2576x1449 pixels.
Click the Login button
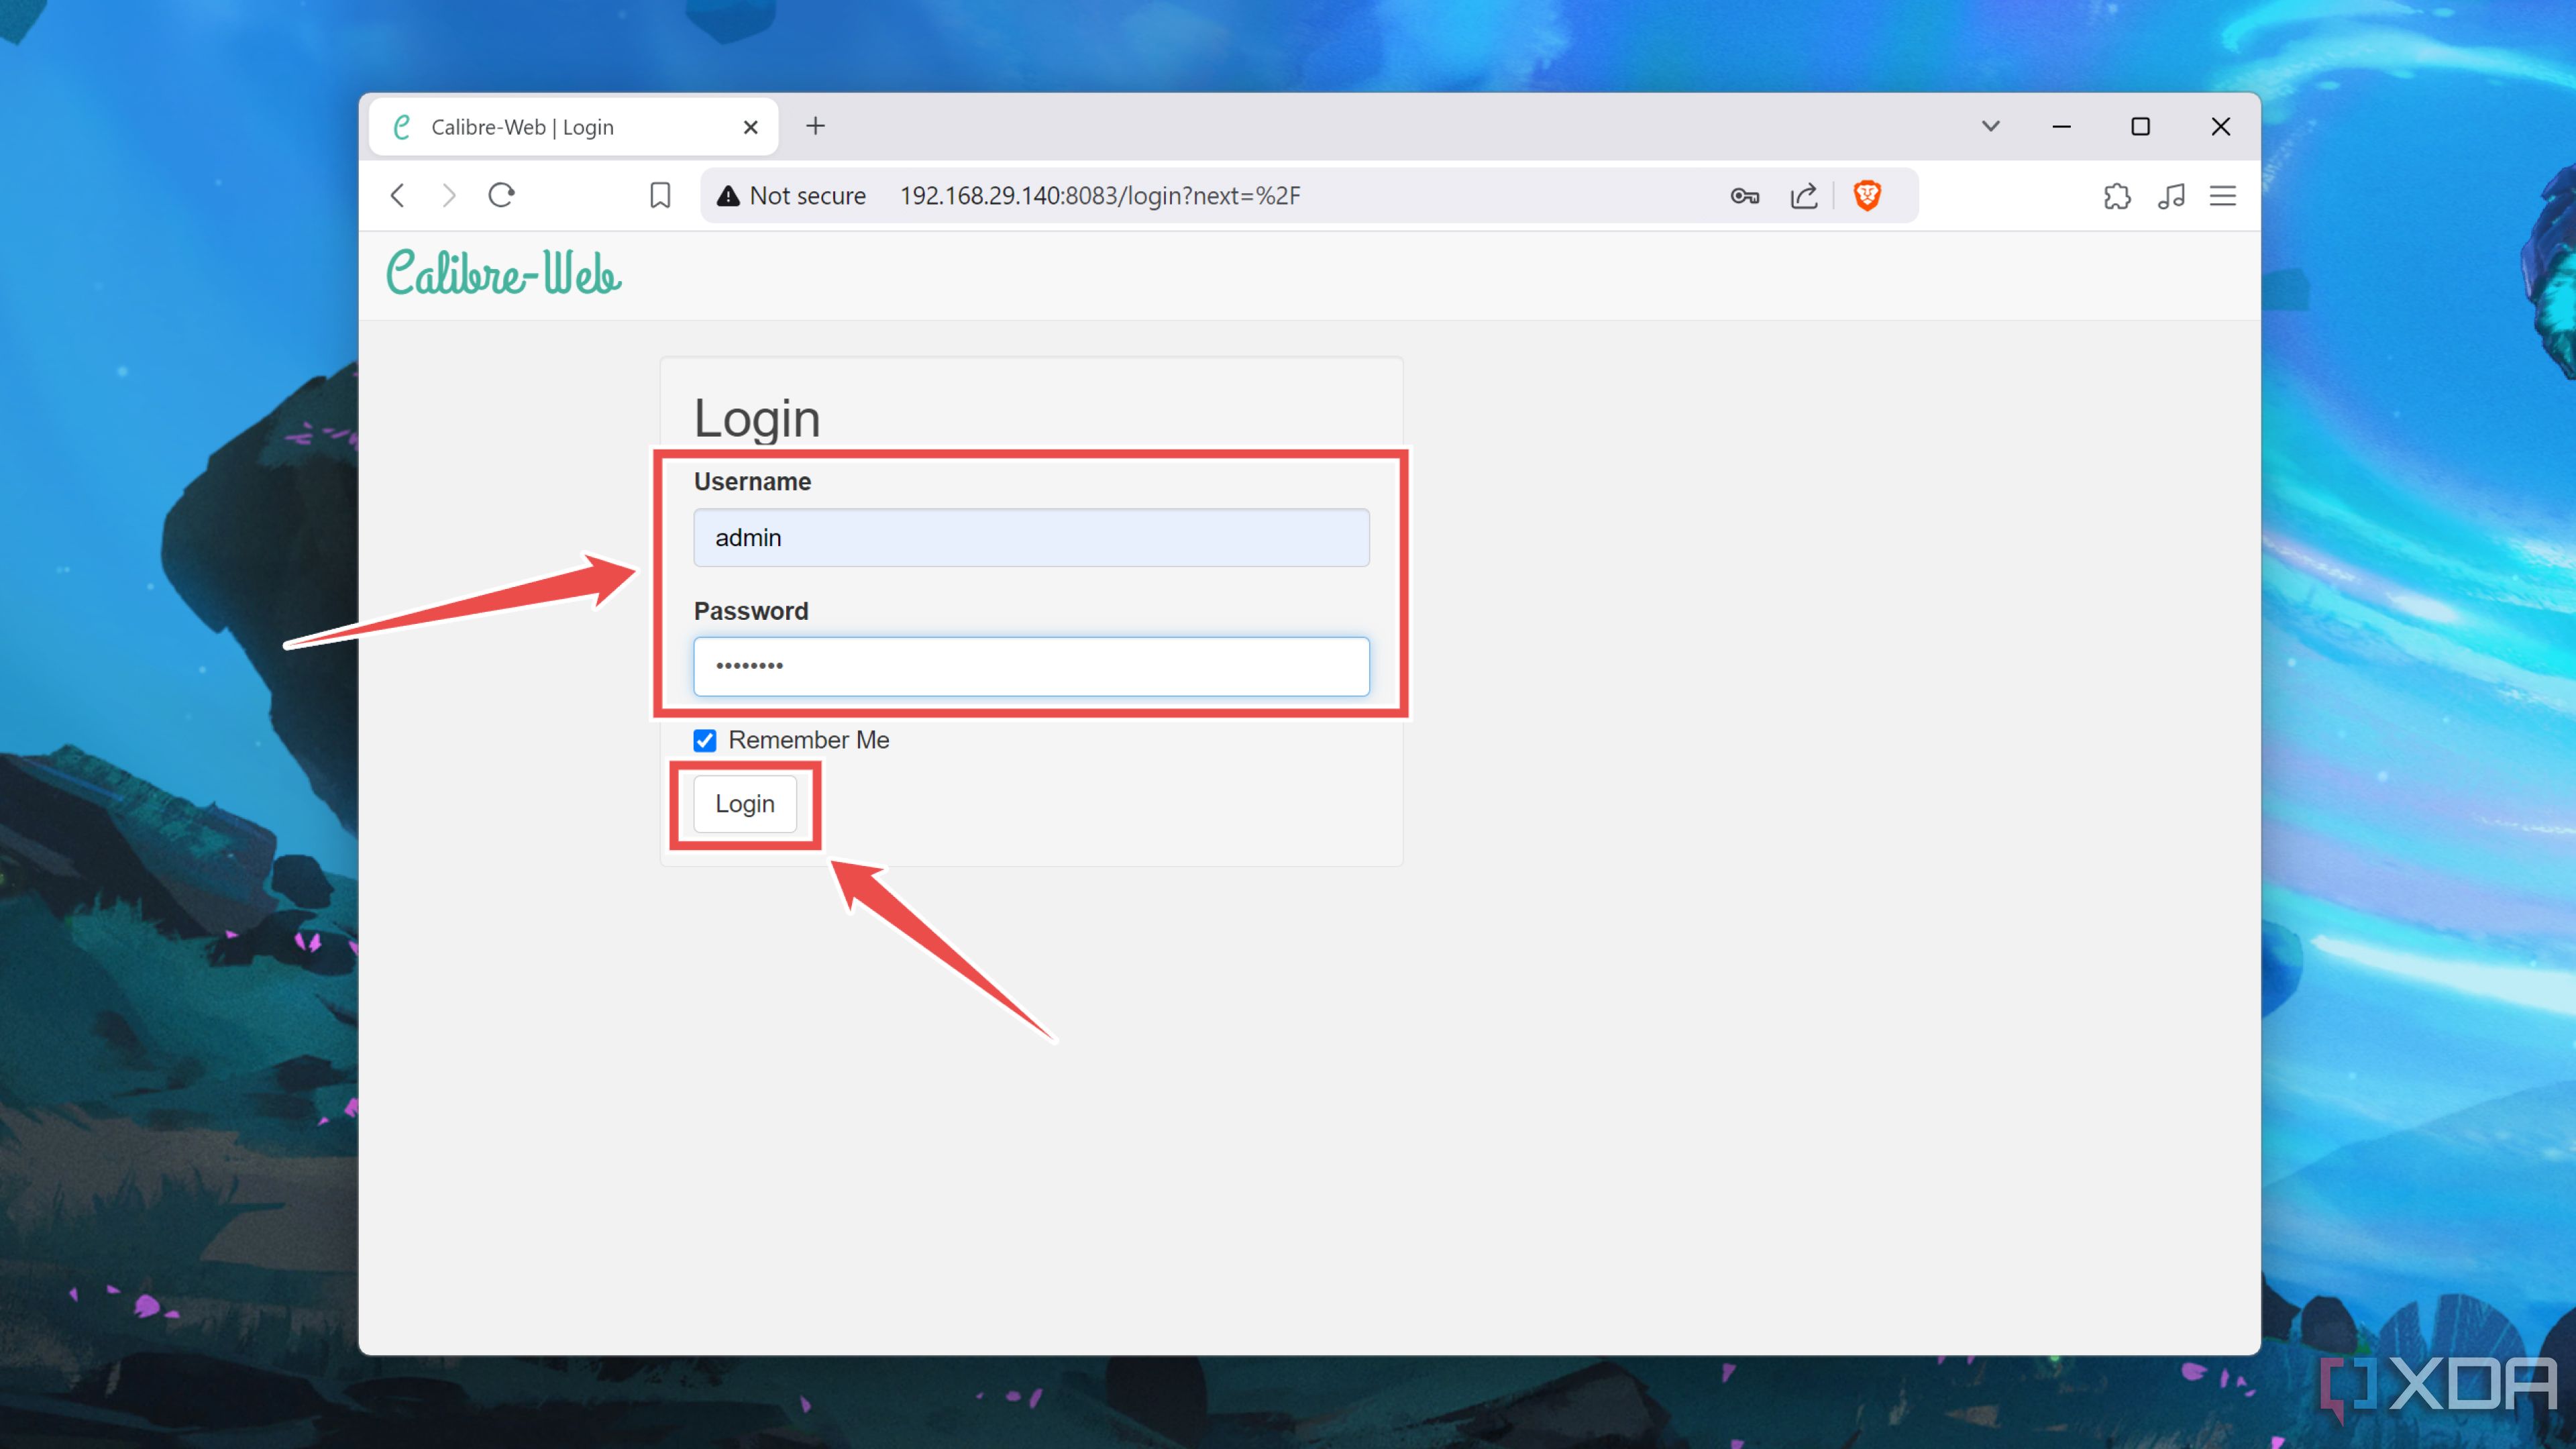(x=745, y=803)
